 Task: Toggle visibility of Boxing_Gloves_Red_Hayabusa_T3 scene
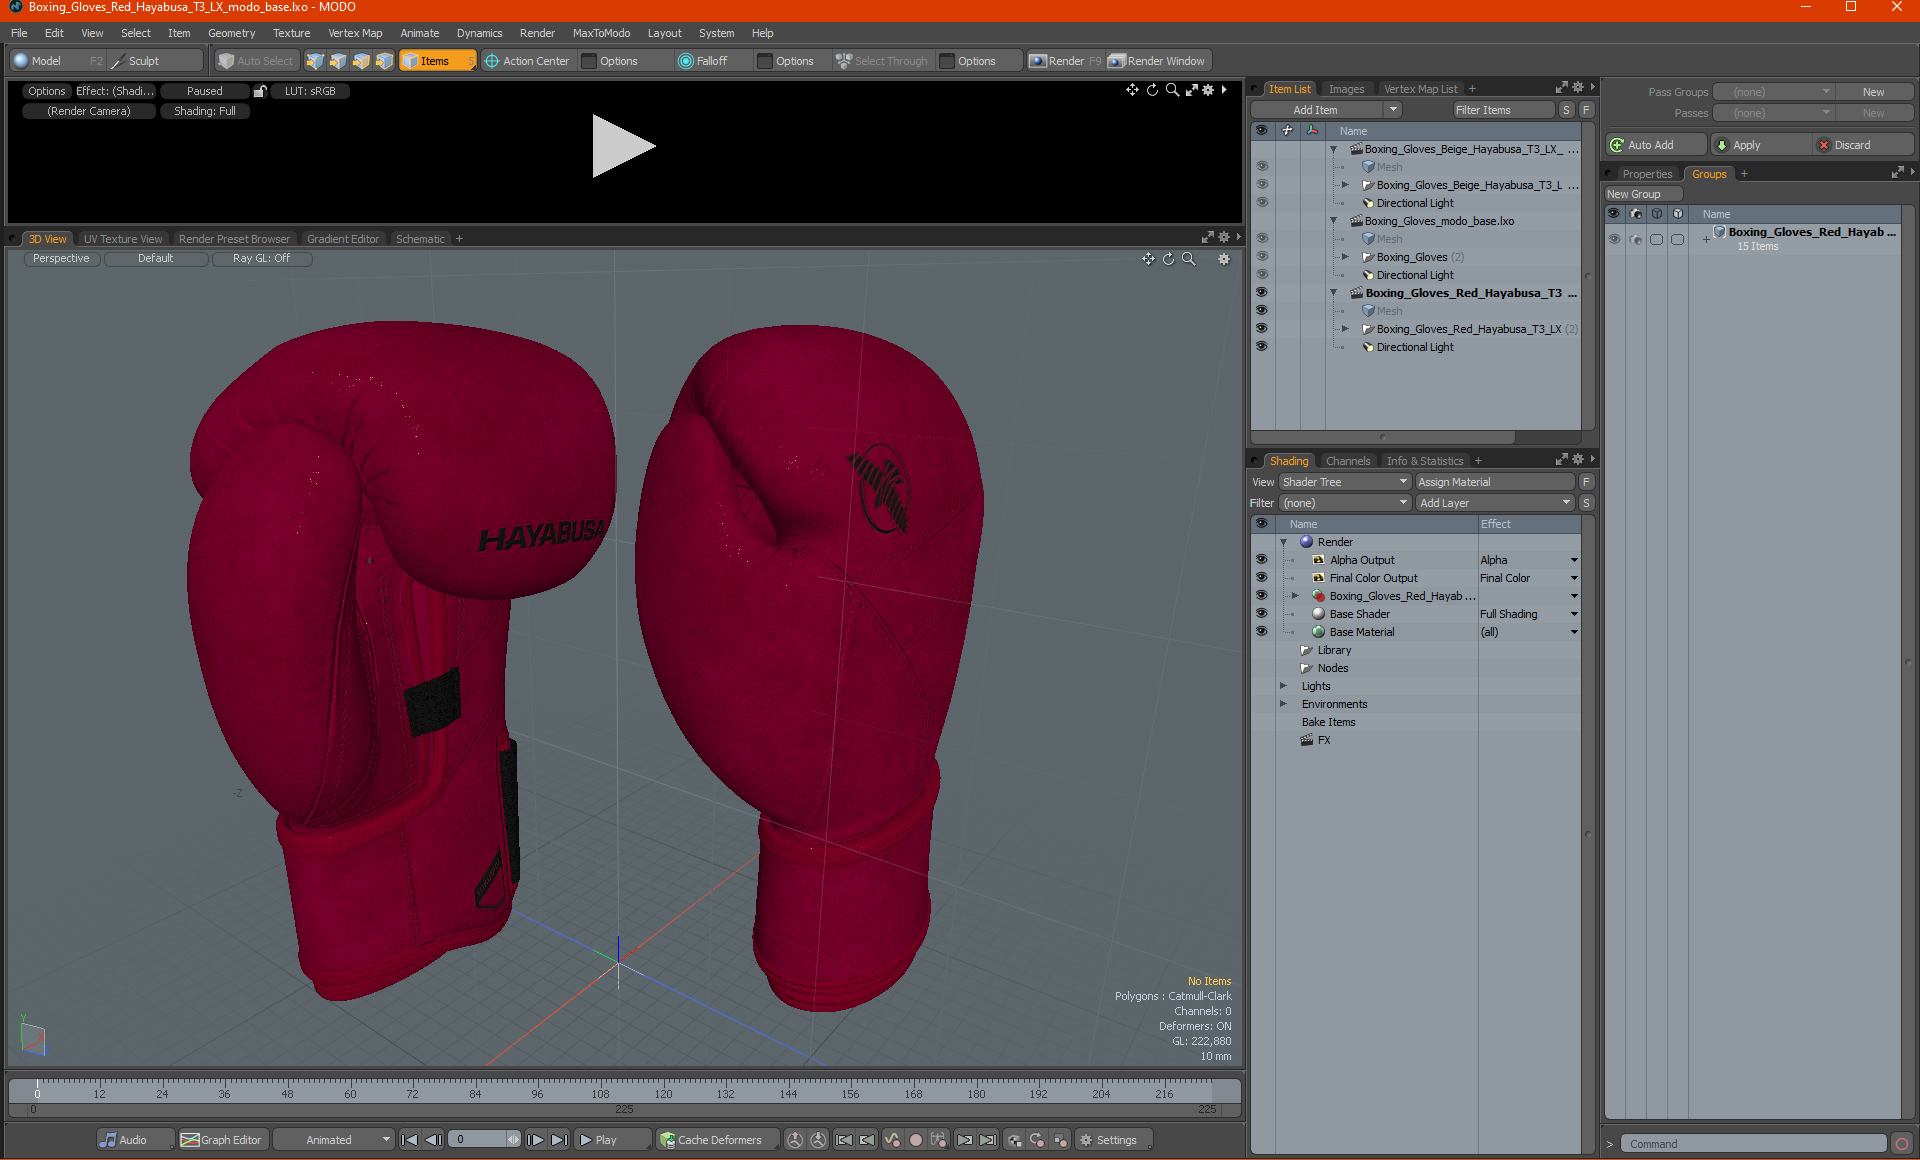tap(1262, 293)
